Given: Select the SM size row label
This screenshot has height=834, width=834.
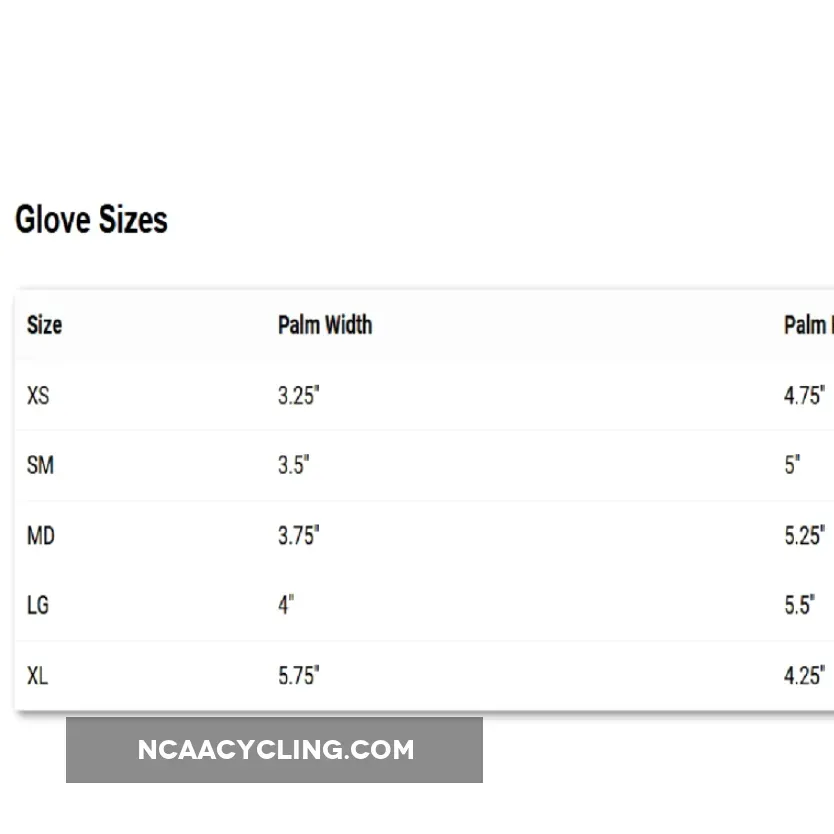Looking at the screenshot, I should pyautogui.click(x=40, y=465).
